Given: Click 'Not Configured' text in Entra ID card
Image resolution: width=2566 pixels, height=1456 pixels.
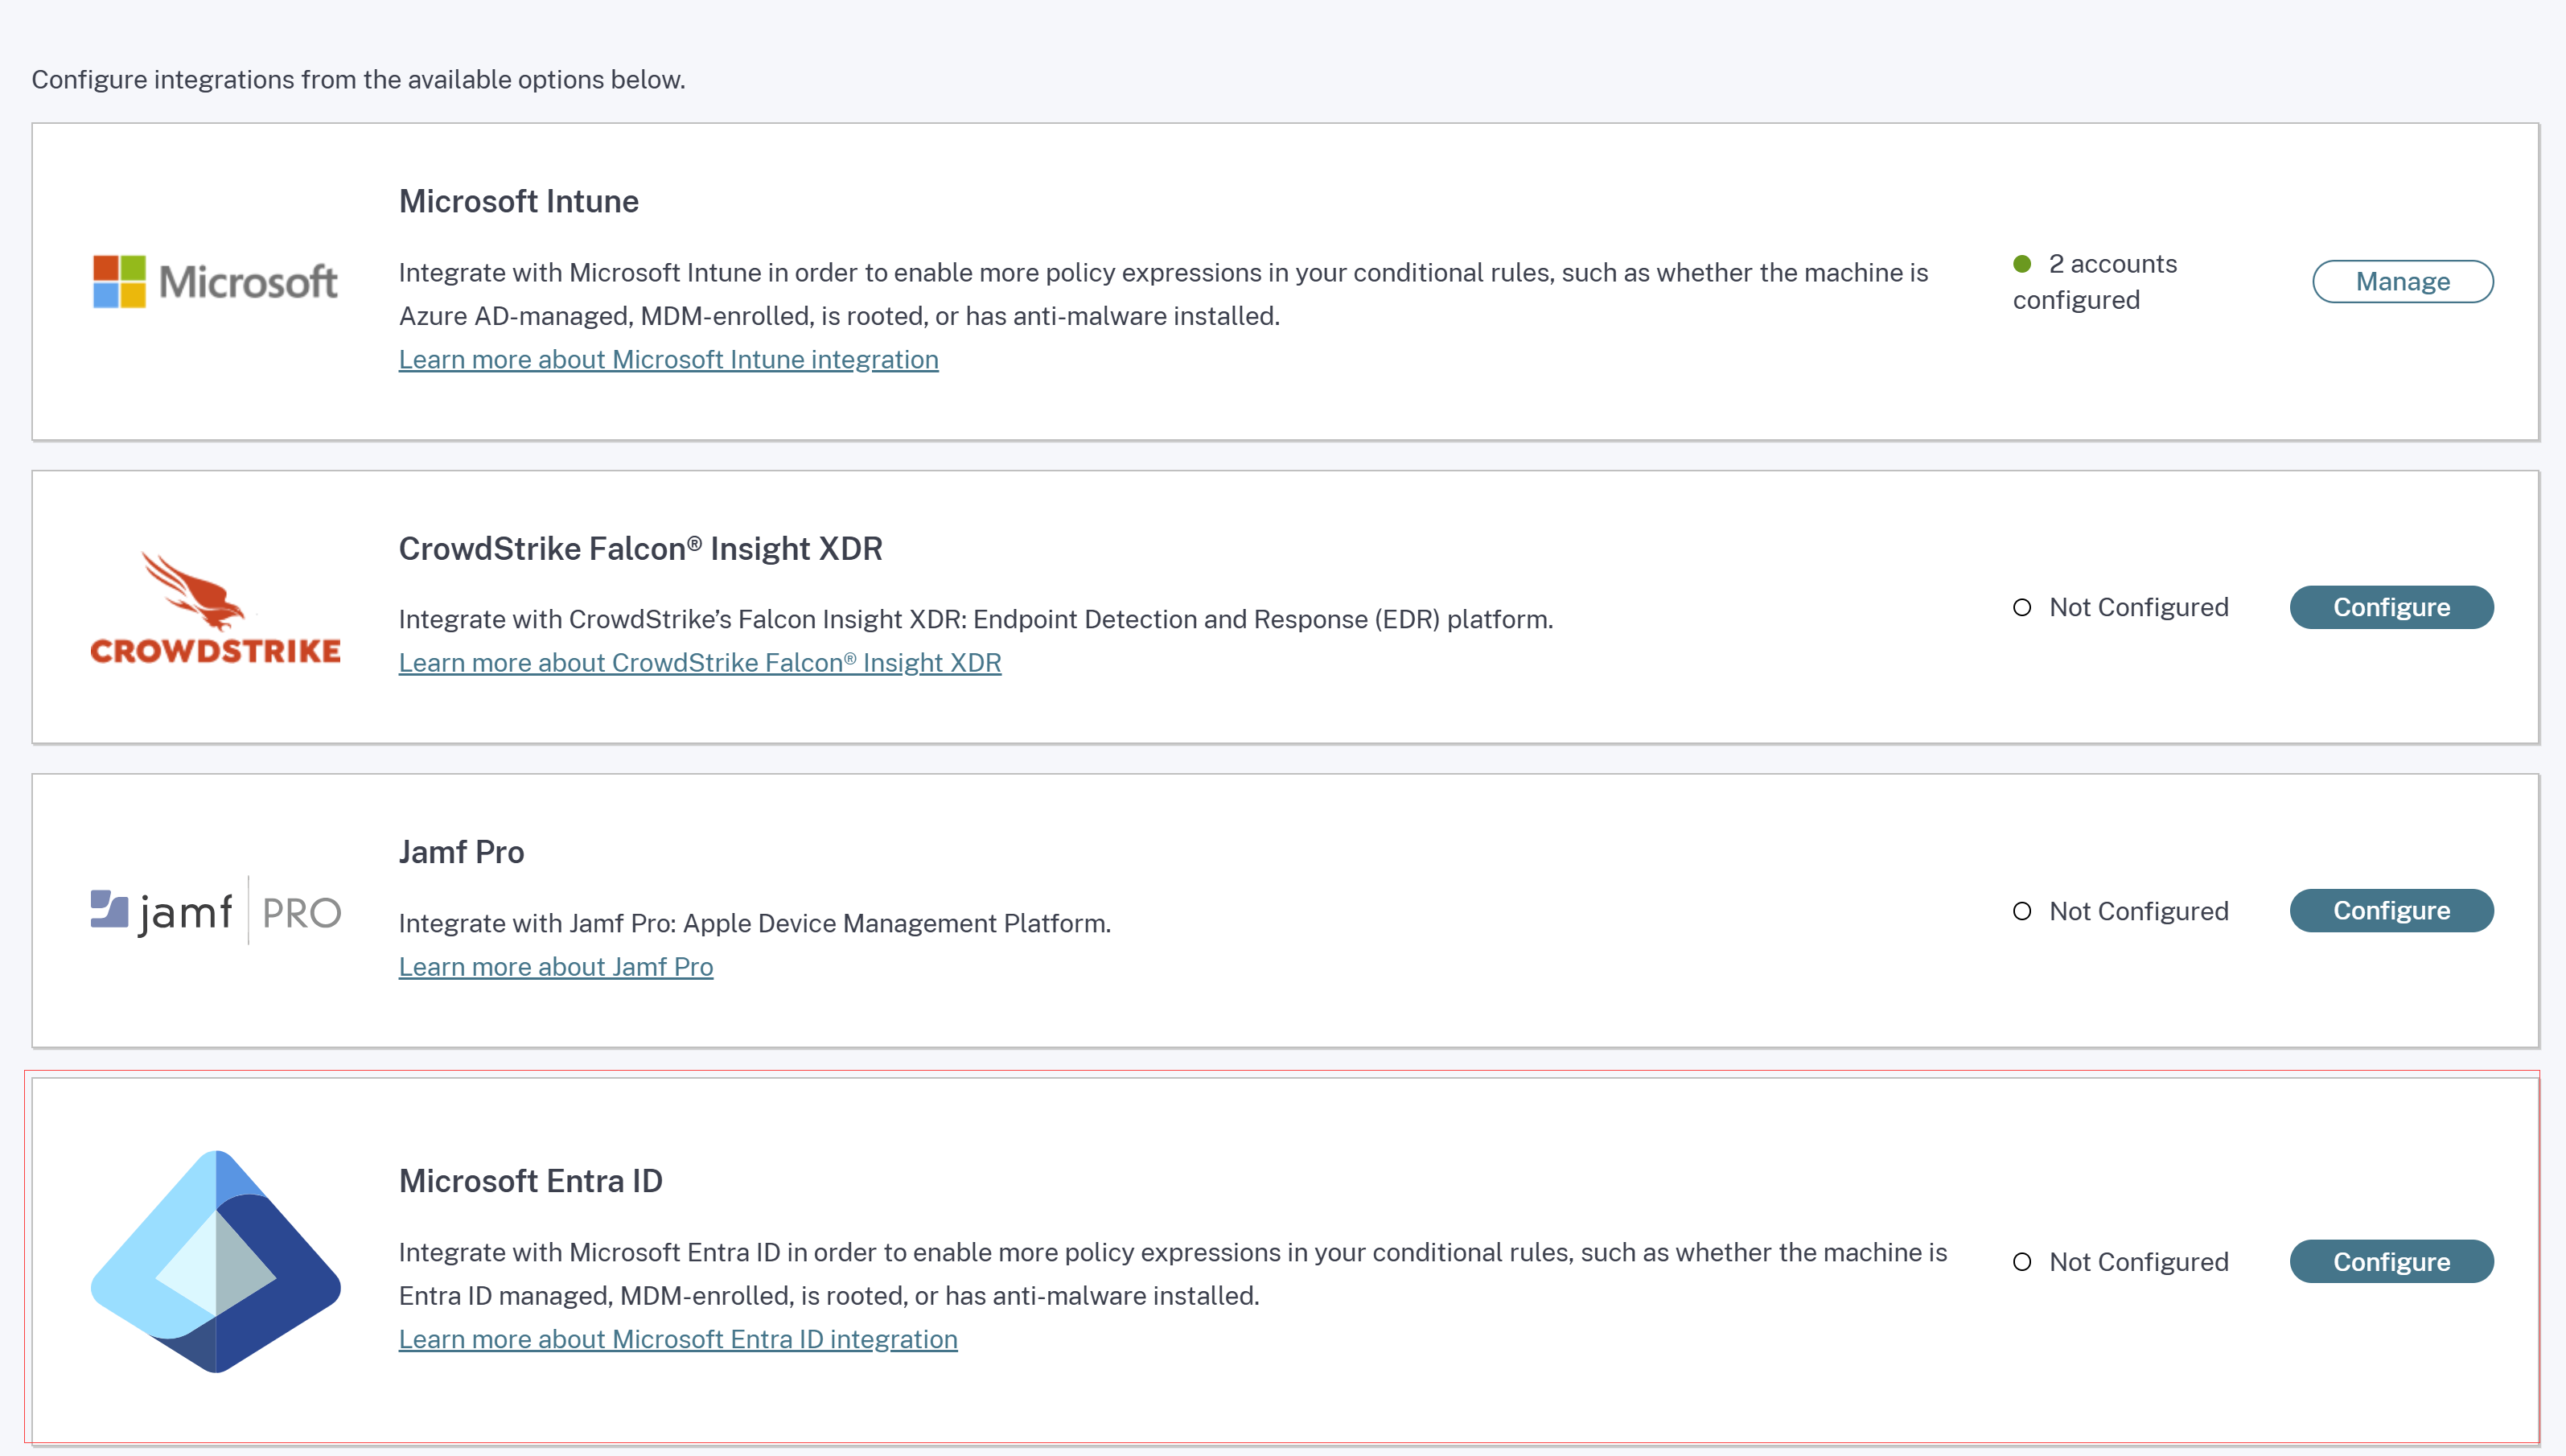Looking at the screenshot, I should click(x=2139, y=1262).
